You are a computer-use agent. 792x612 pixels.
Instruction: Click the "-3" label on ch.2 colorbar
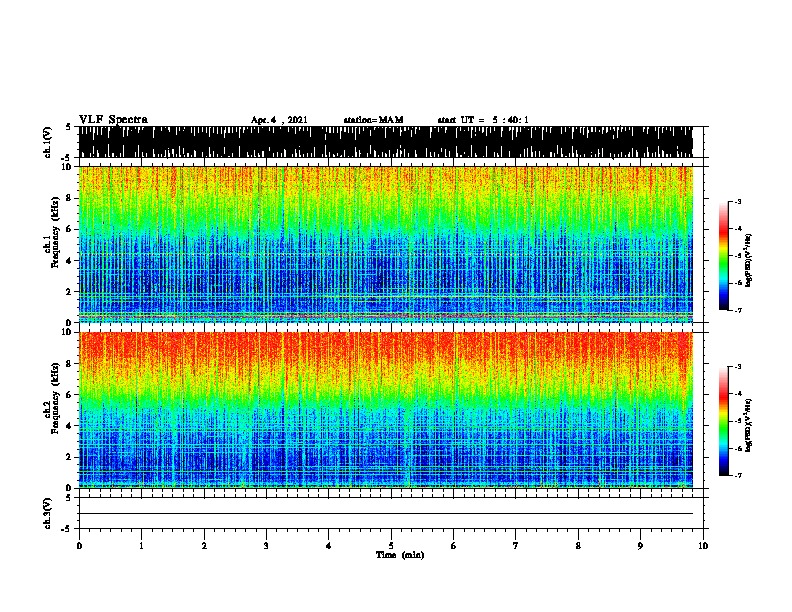click(x=737, y=367)
